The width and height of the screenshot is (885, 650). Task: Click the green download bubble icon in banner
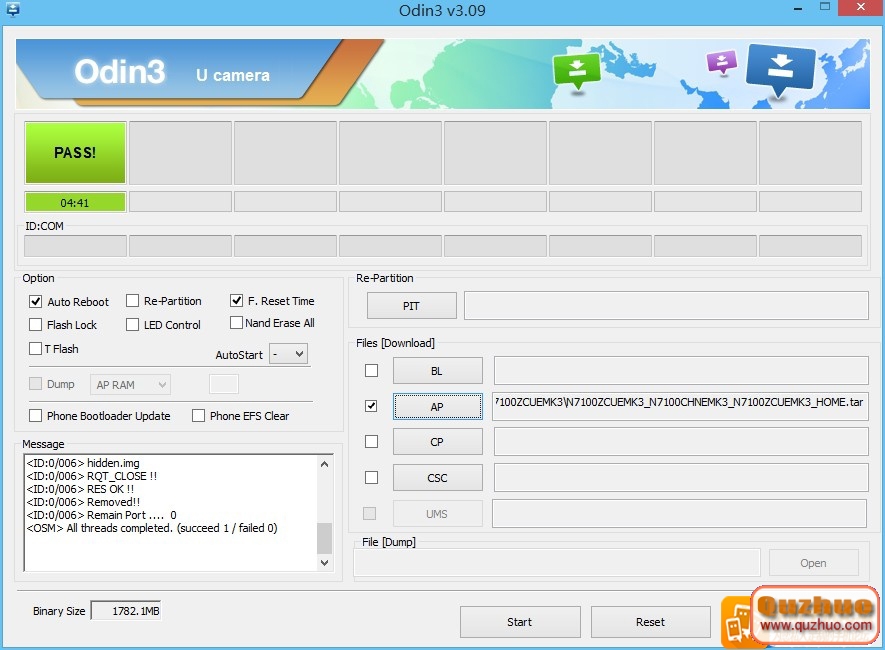click(576, 71)
